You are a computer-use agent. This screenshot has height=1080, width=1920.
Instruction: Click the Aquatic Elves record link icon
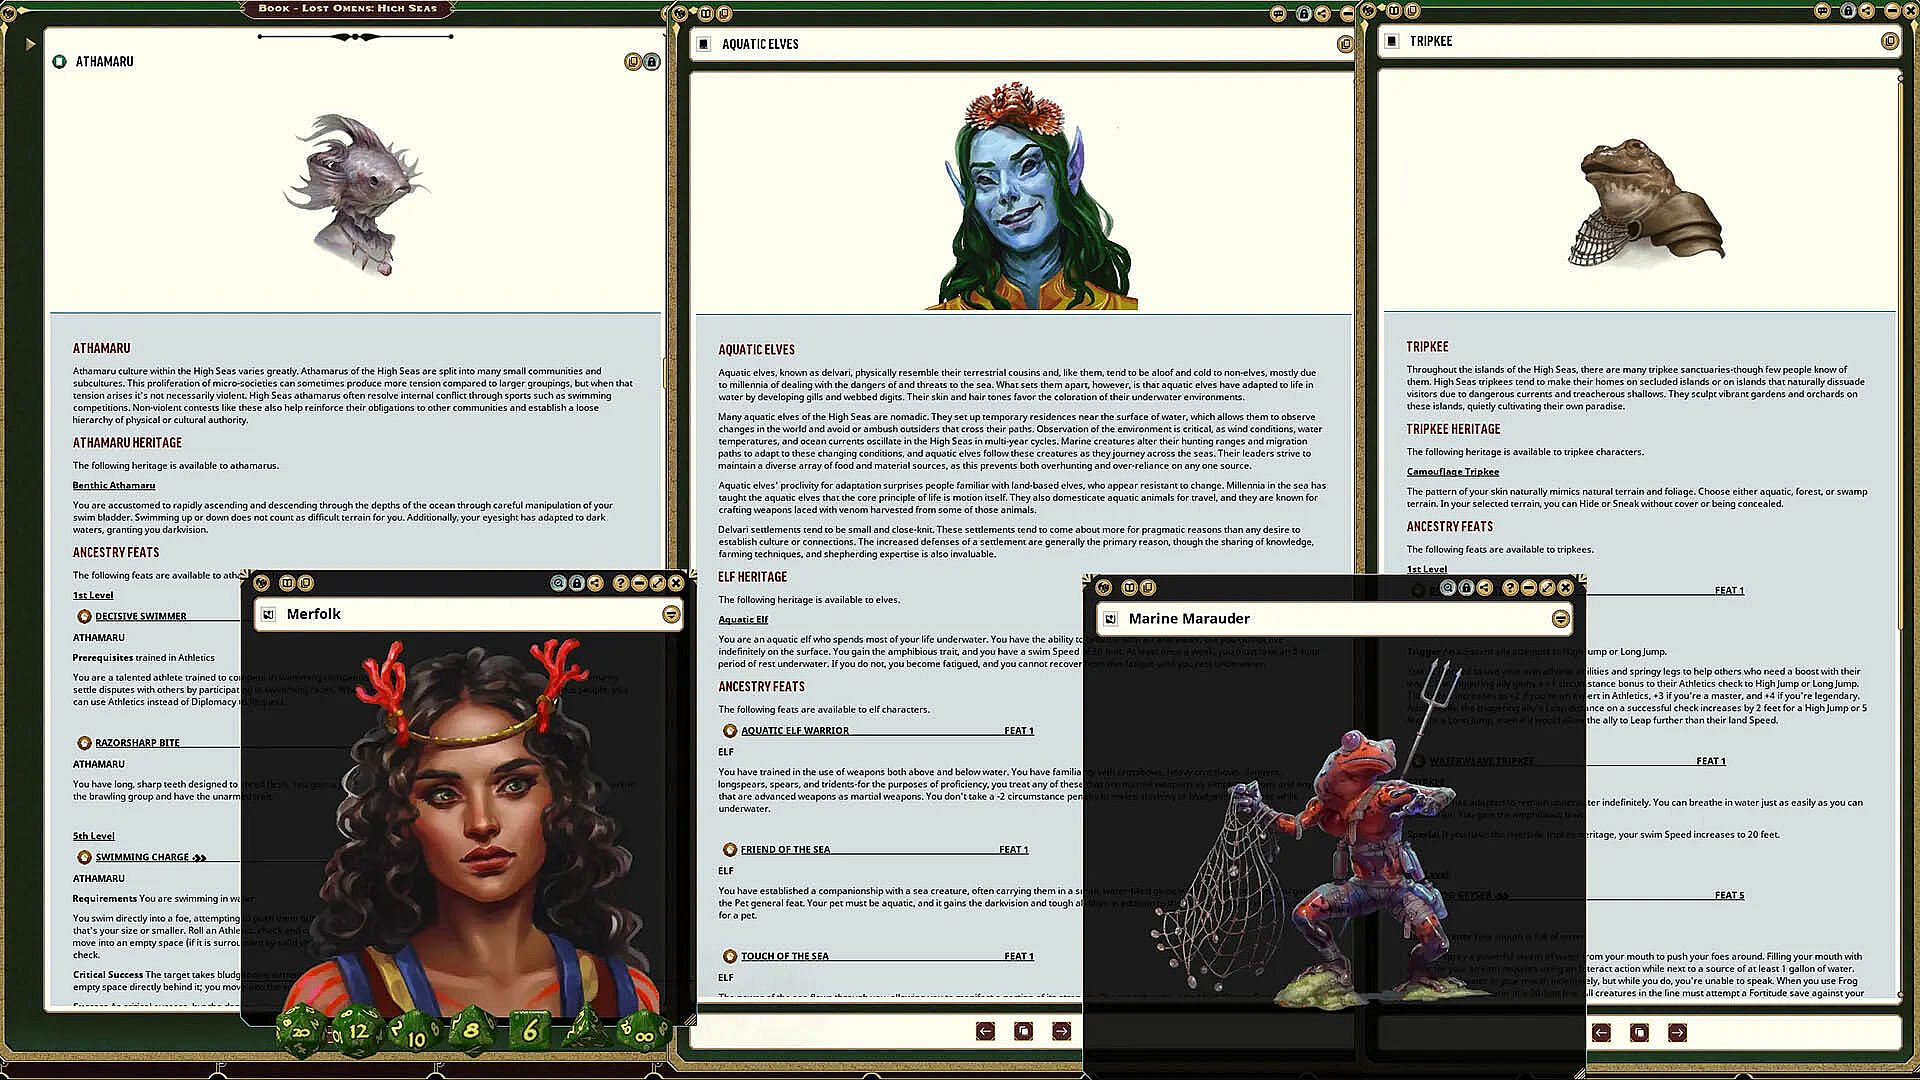tap(704, 44)
